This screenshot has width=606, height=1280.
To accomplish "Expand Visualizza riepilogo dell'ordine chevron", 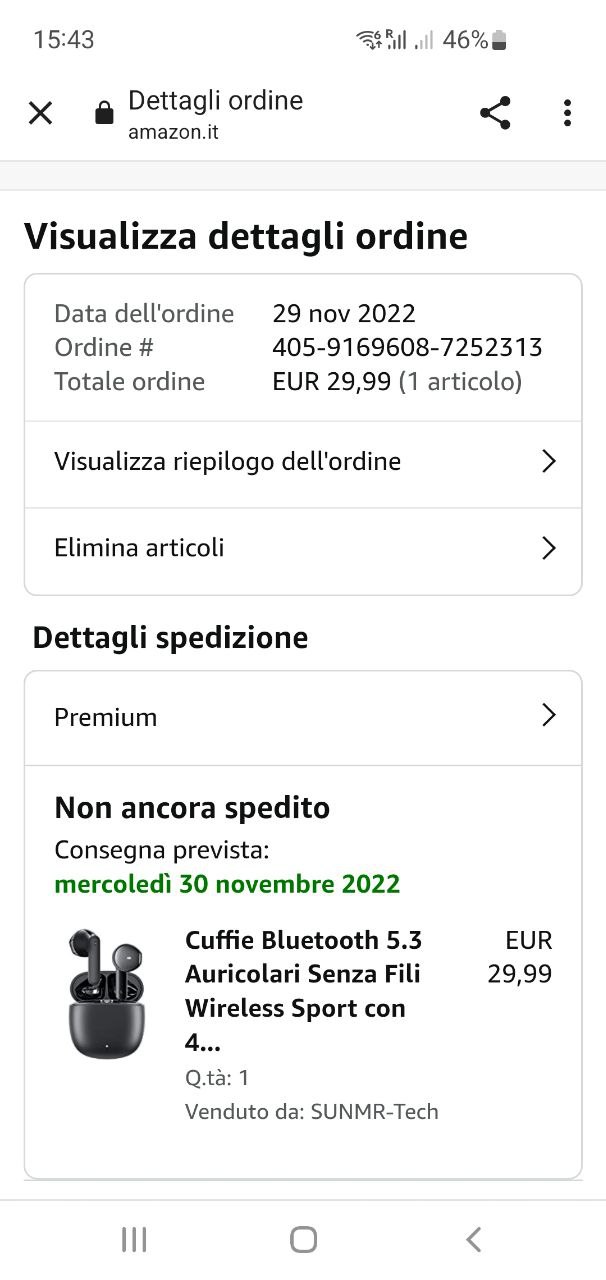I will 548,461.
